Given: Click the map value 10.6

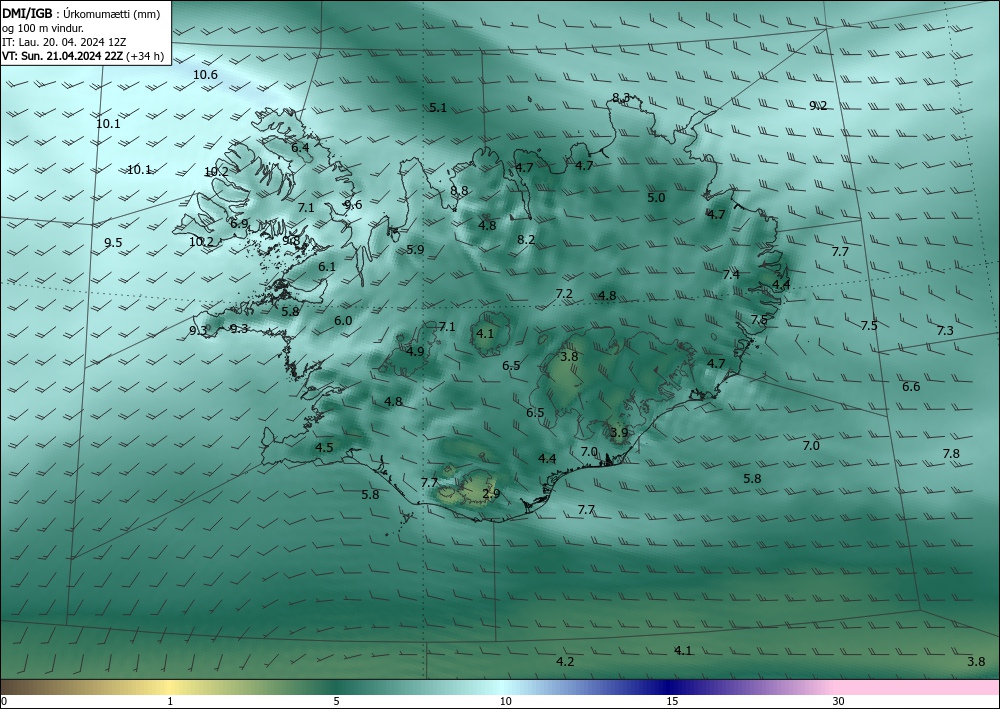Looking at the screenshot, I should click(205, 75).
